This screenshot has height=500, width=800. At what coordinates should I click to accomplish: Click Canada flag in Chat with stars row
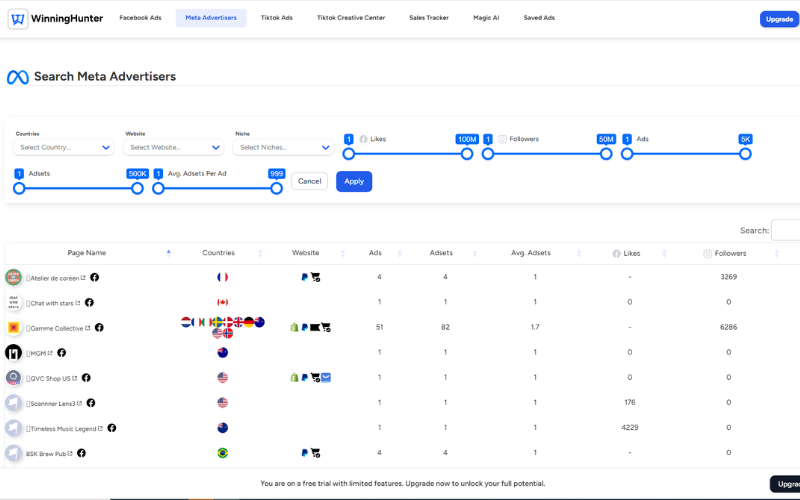222,302
